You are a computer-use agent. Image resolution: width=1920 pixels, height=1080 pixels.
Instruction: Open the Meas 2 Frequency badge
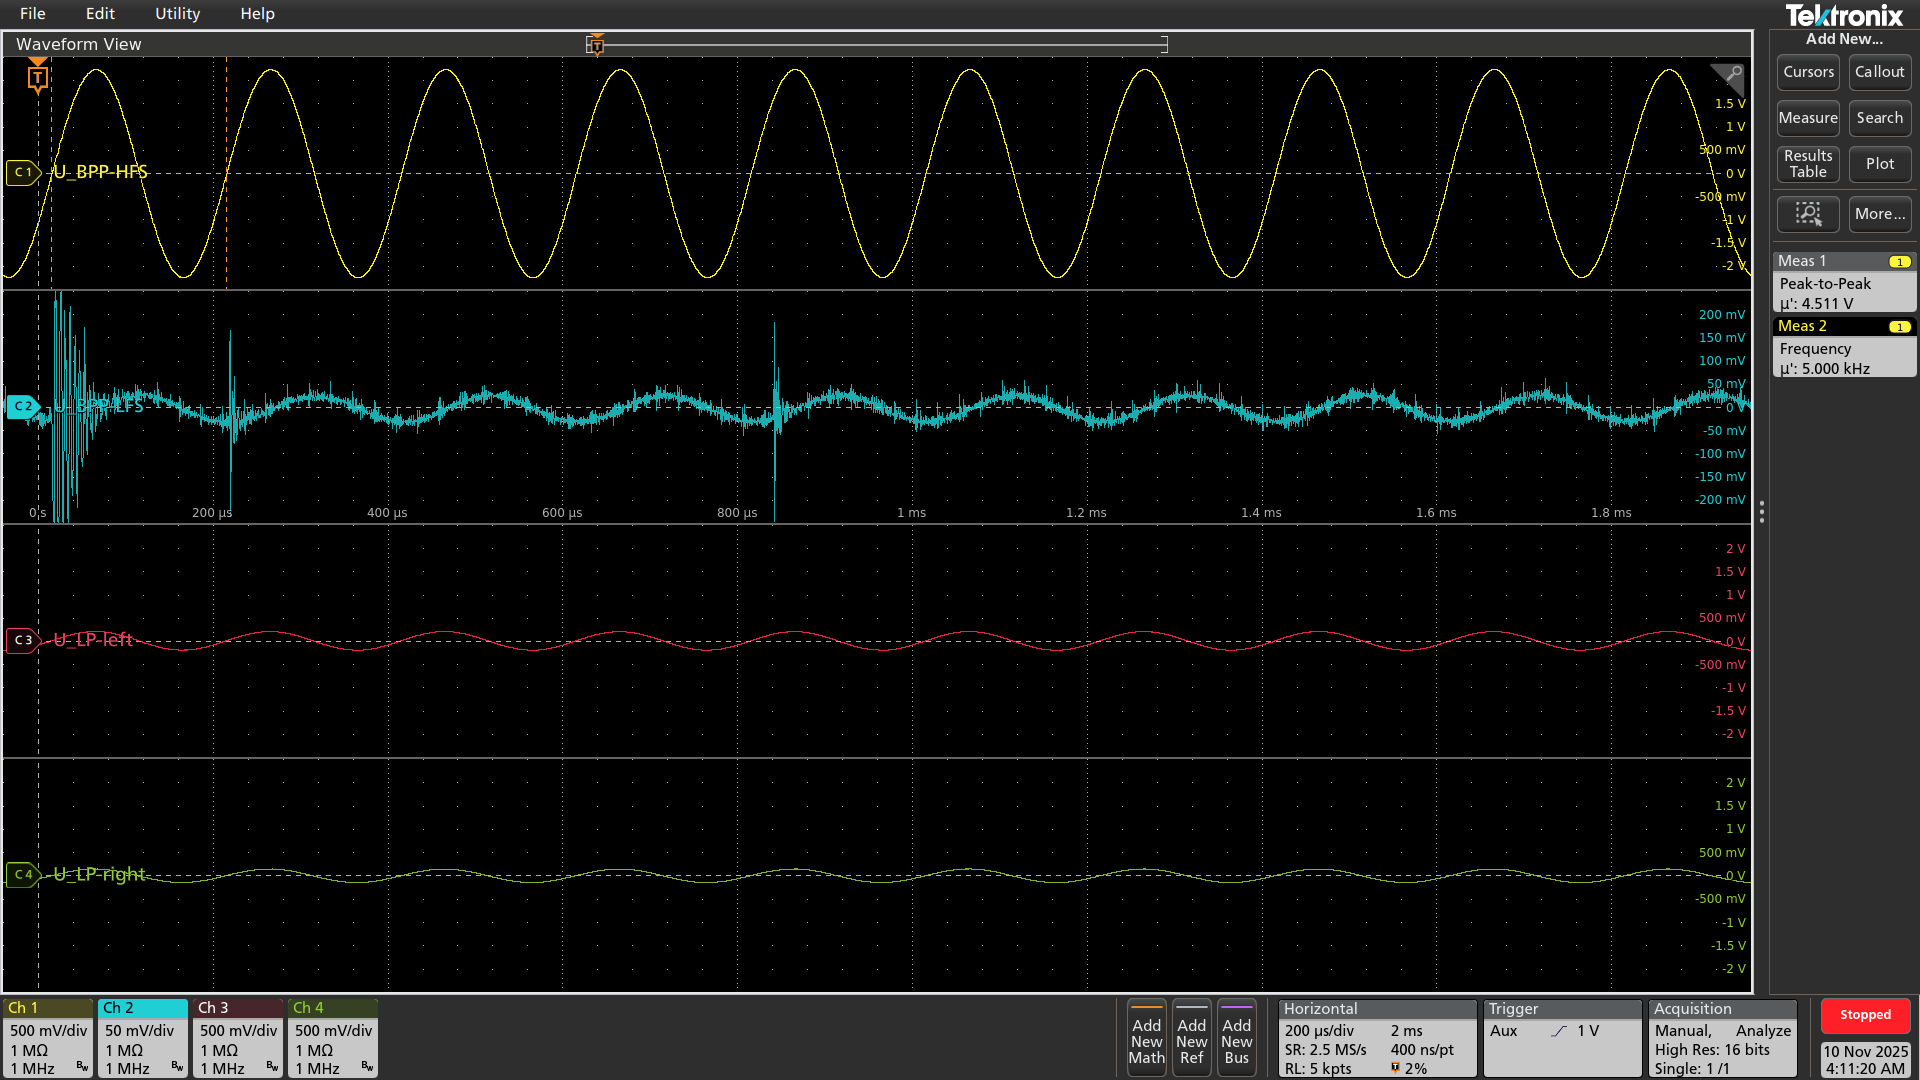1843,348
